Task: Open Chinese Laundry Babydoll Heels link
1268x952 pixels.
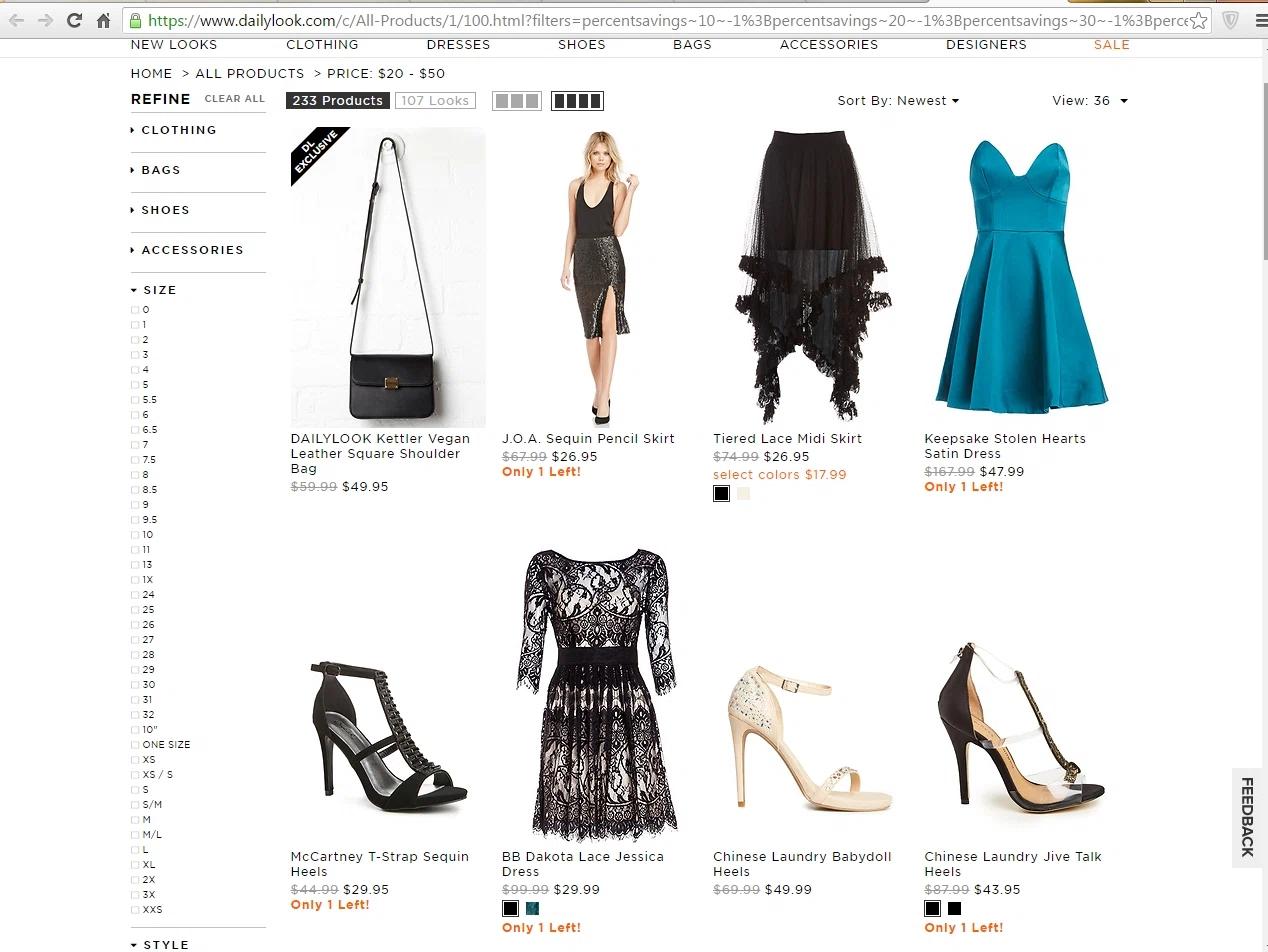Action: (802, 864)
